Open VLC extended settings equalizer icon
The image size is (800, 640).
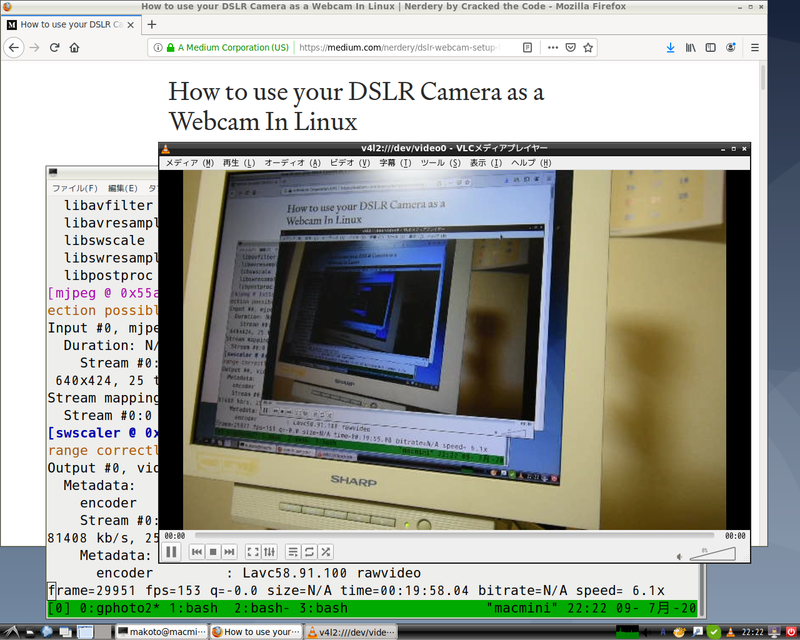269,552
